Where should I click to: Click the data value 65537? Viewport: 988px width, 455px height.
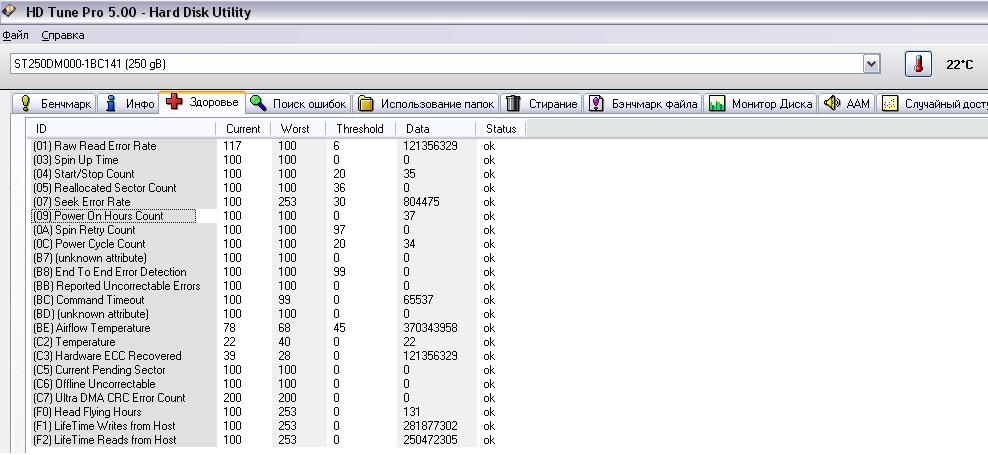point(418,300)
